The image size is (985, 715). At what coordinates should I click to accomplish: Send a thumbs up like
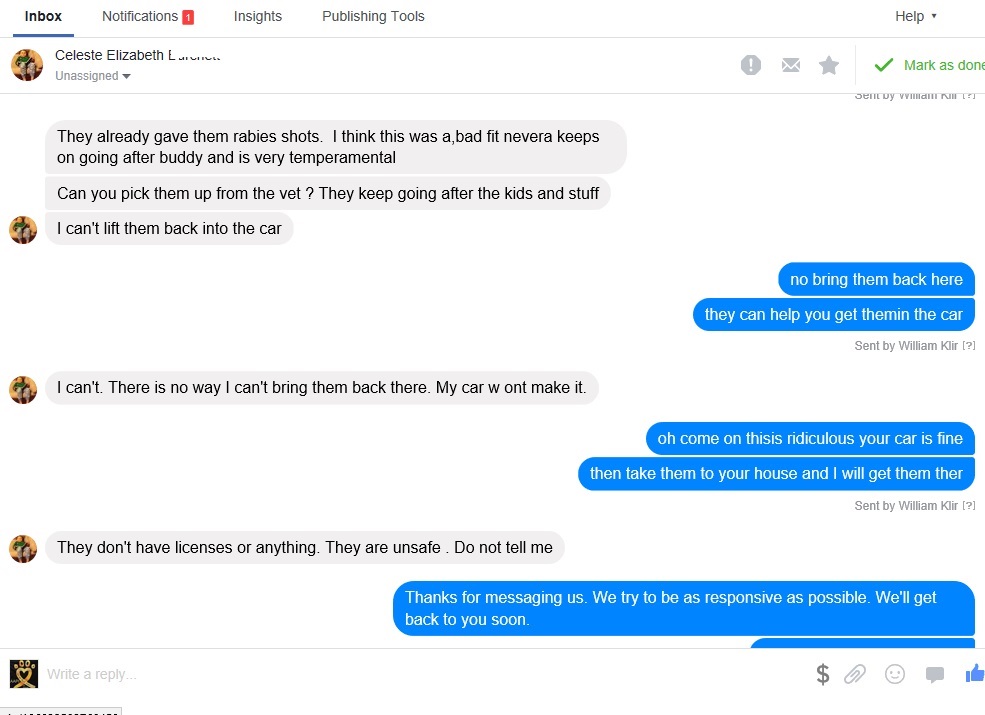pos(975,674)
